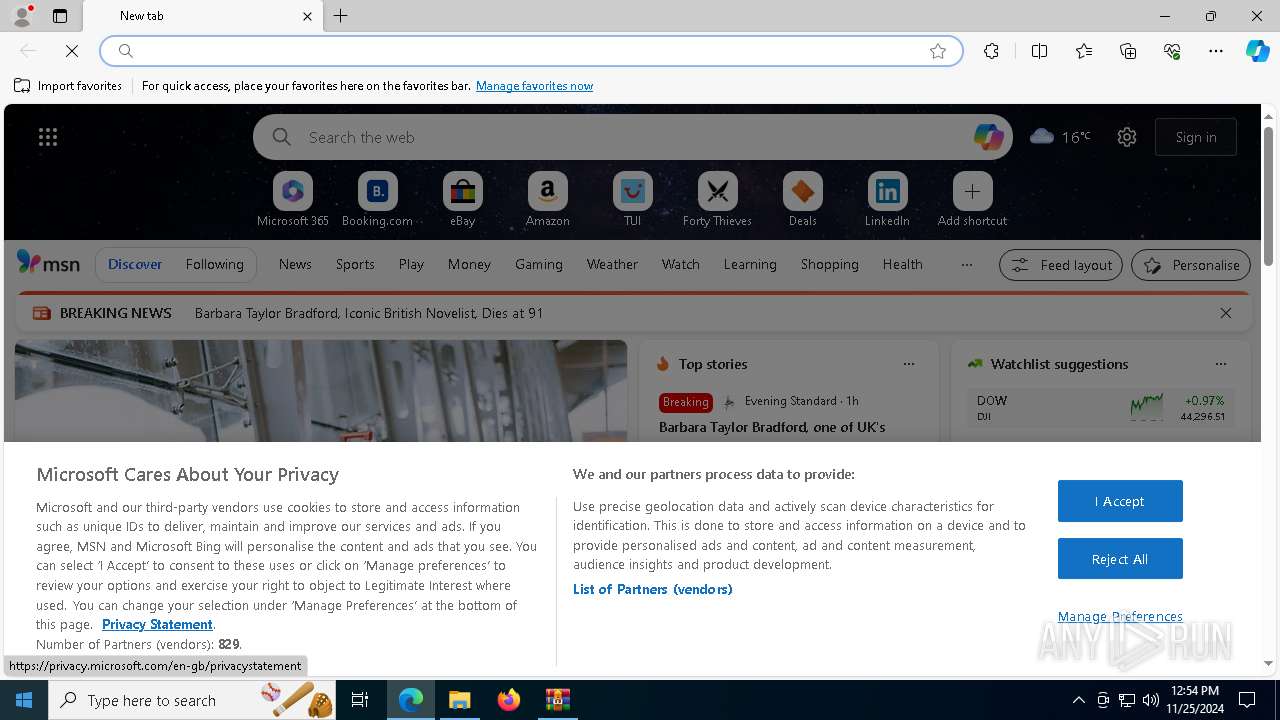Screen dimensions: 1280x720
Task: Open the DOW watchlist entry
Action: (x=1100, y=407)
